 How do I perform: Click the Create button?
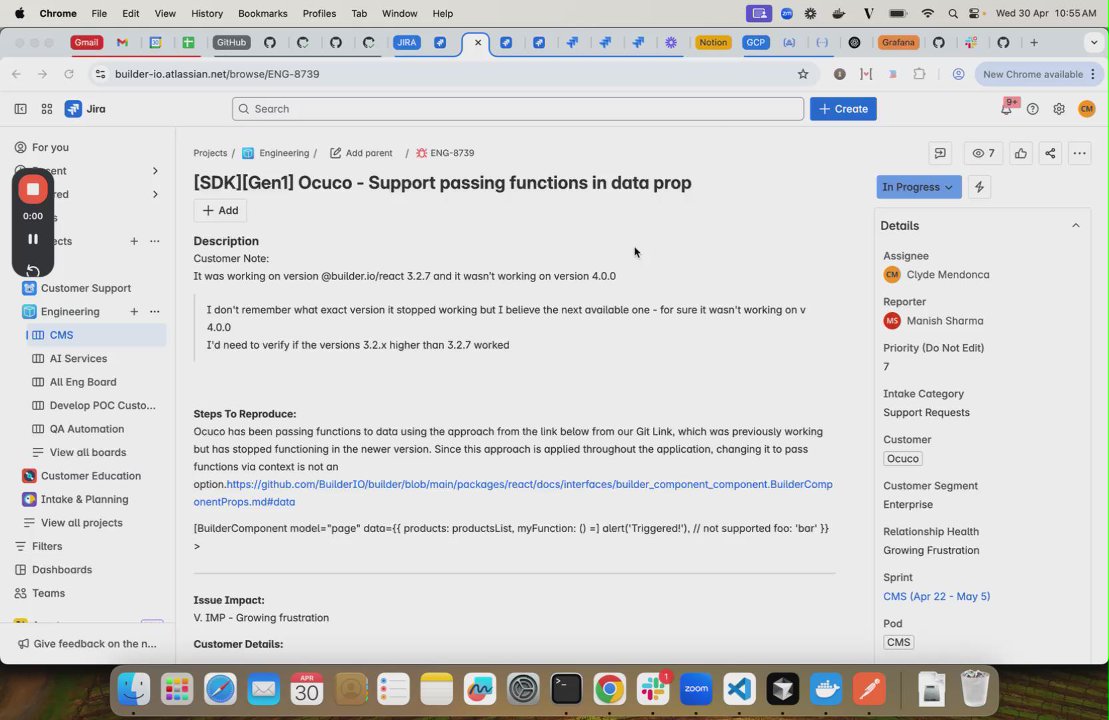pyautogui.click(x=843, y=109)
